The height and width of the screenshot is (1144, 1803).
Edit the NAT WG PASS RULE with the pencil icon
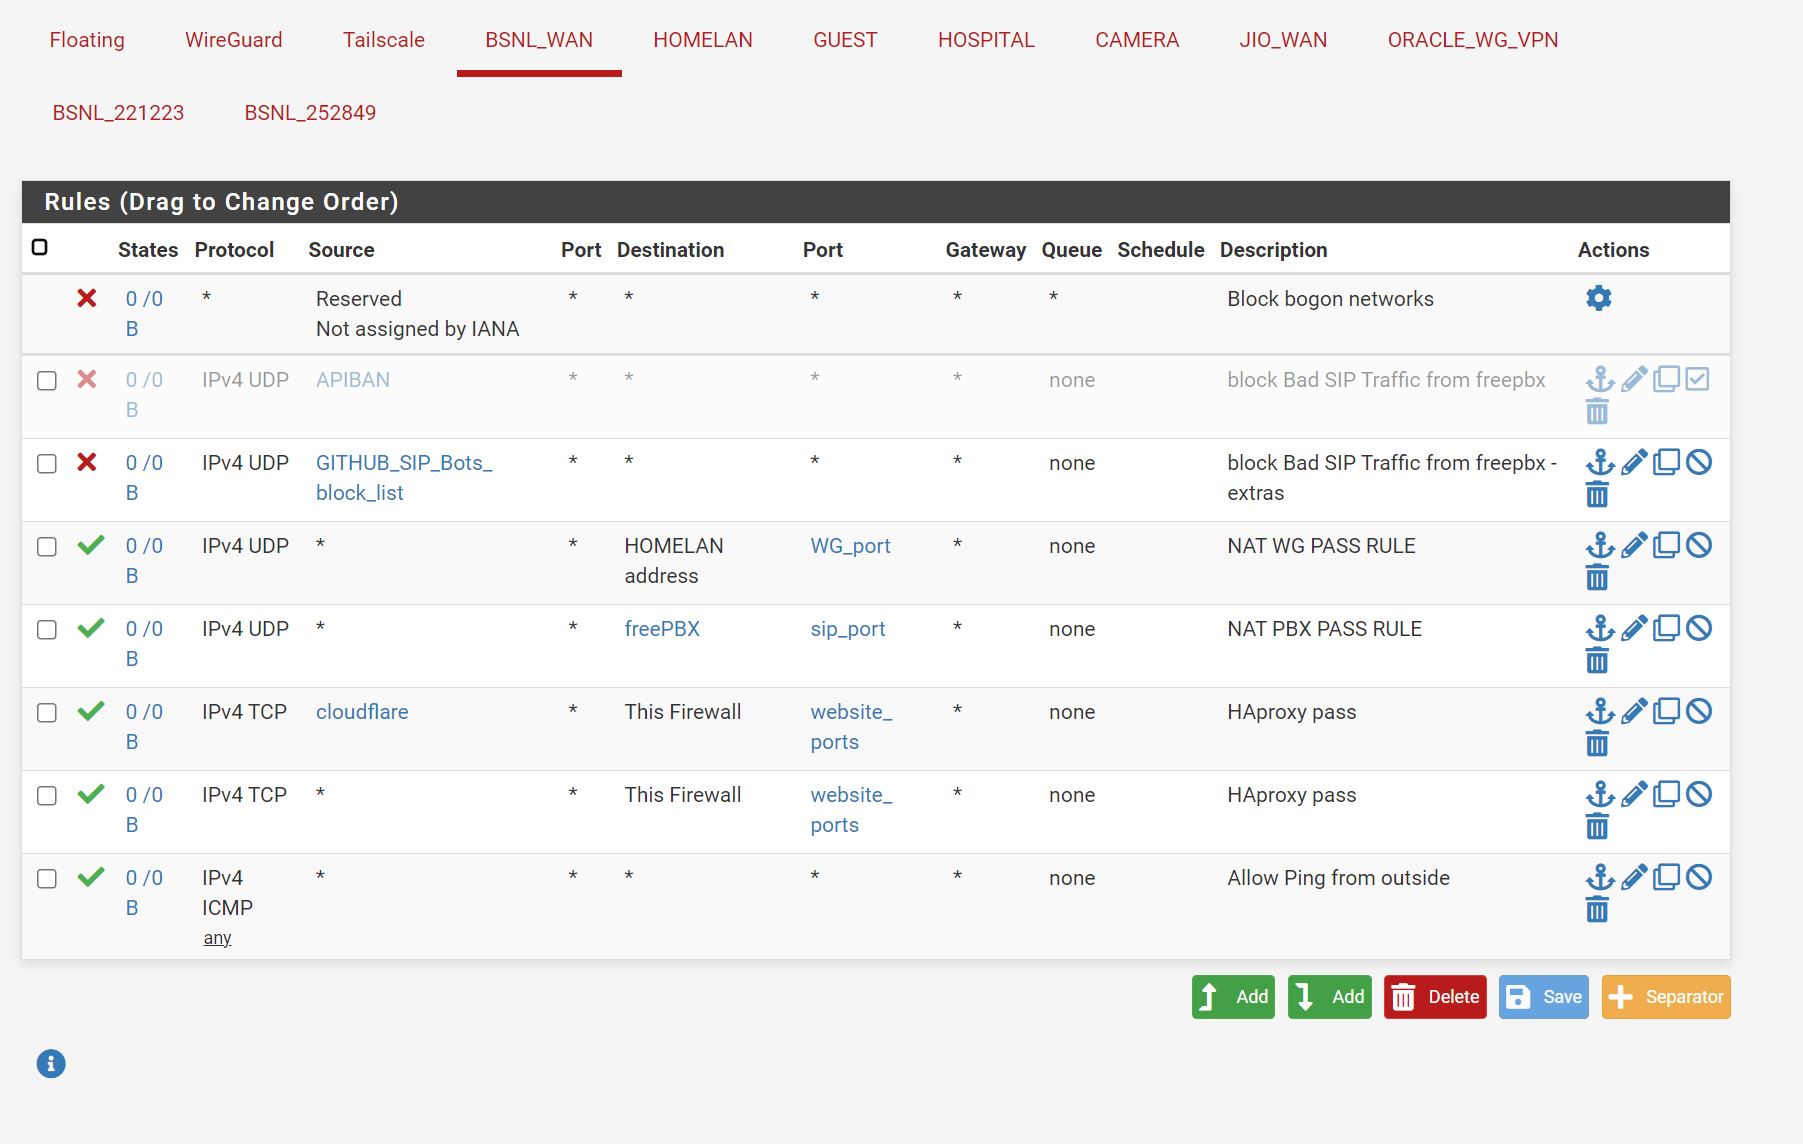1633,545
